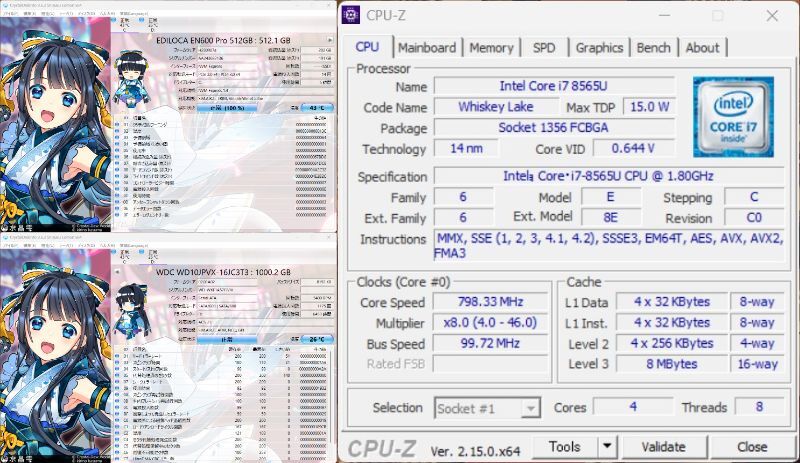Click the 15.0 W Max TDP value
Screen dimensions: 800x463
(649, 107)
